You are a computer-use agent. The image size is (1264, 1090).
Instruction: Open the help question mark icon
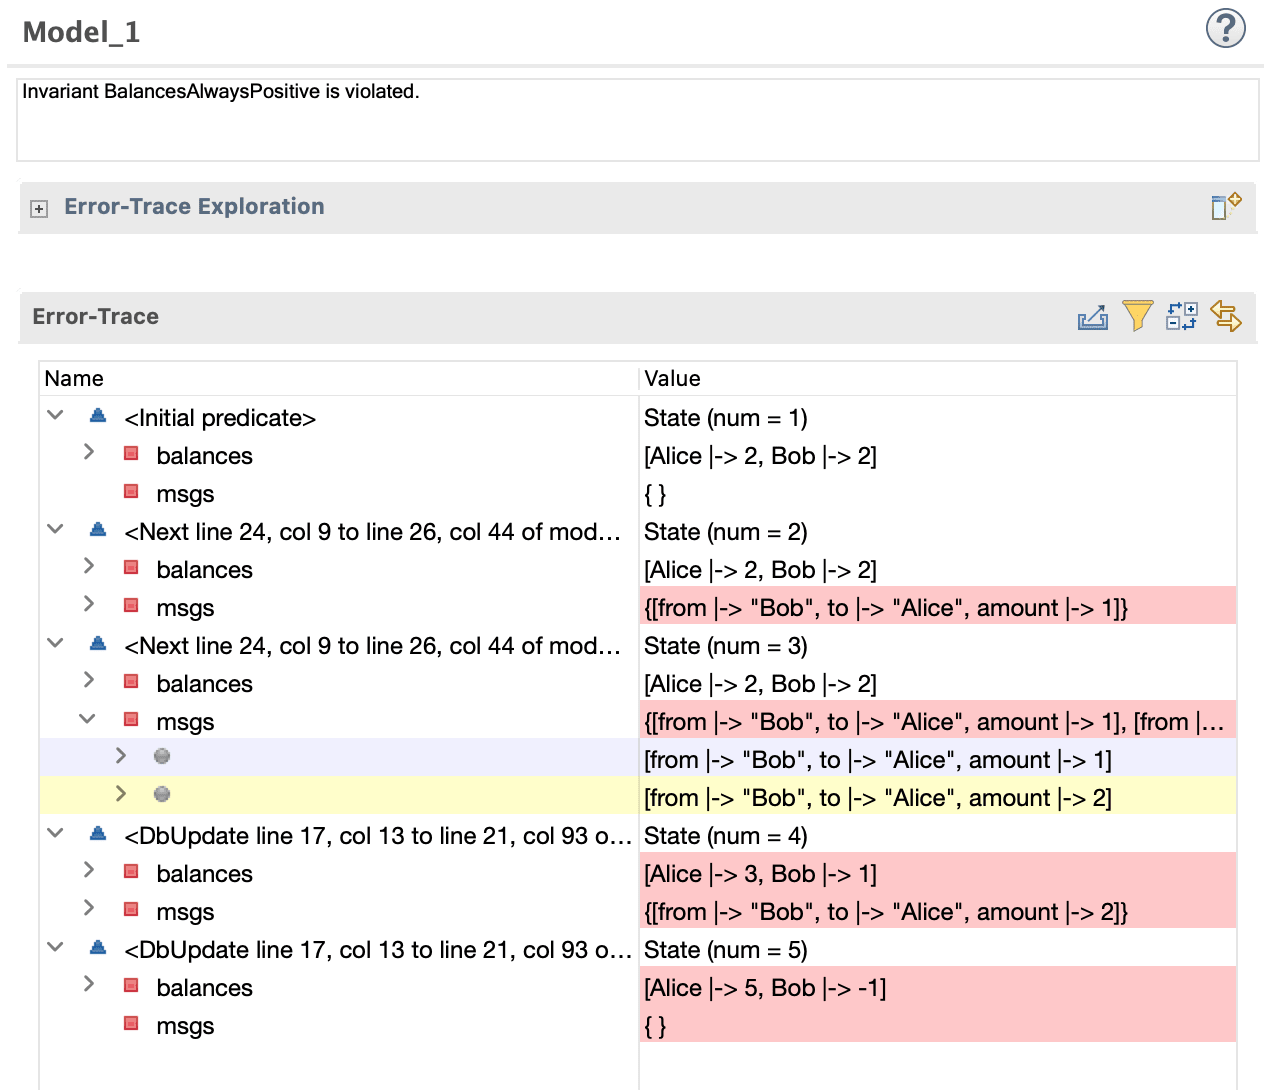1225,28
